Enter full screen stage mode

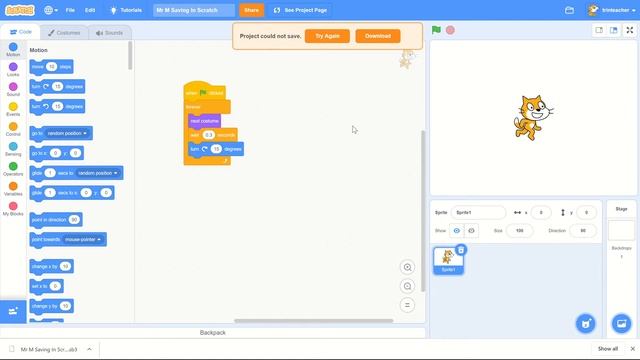pyautogui.click(x=630, y=30)
